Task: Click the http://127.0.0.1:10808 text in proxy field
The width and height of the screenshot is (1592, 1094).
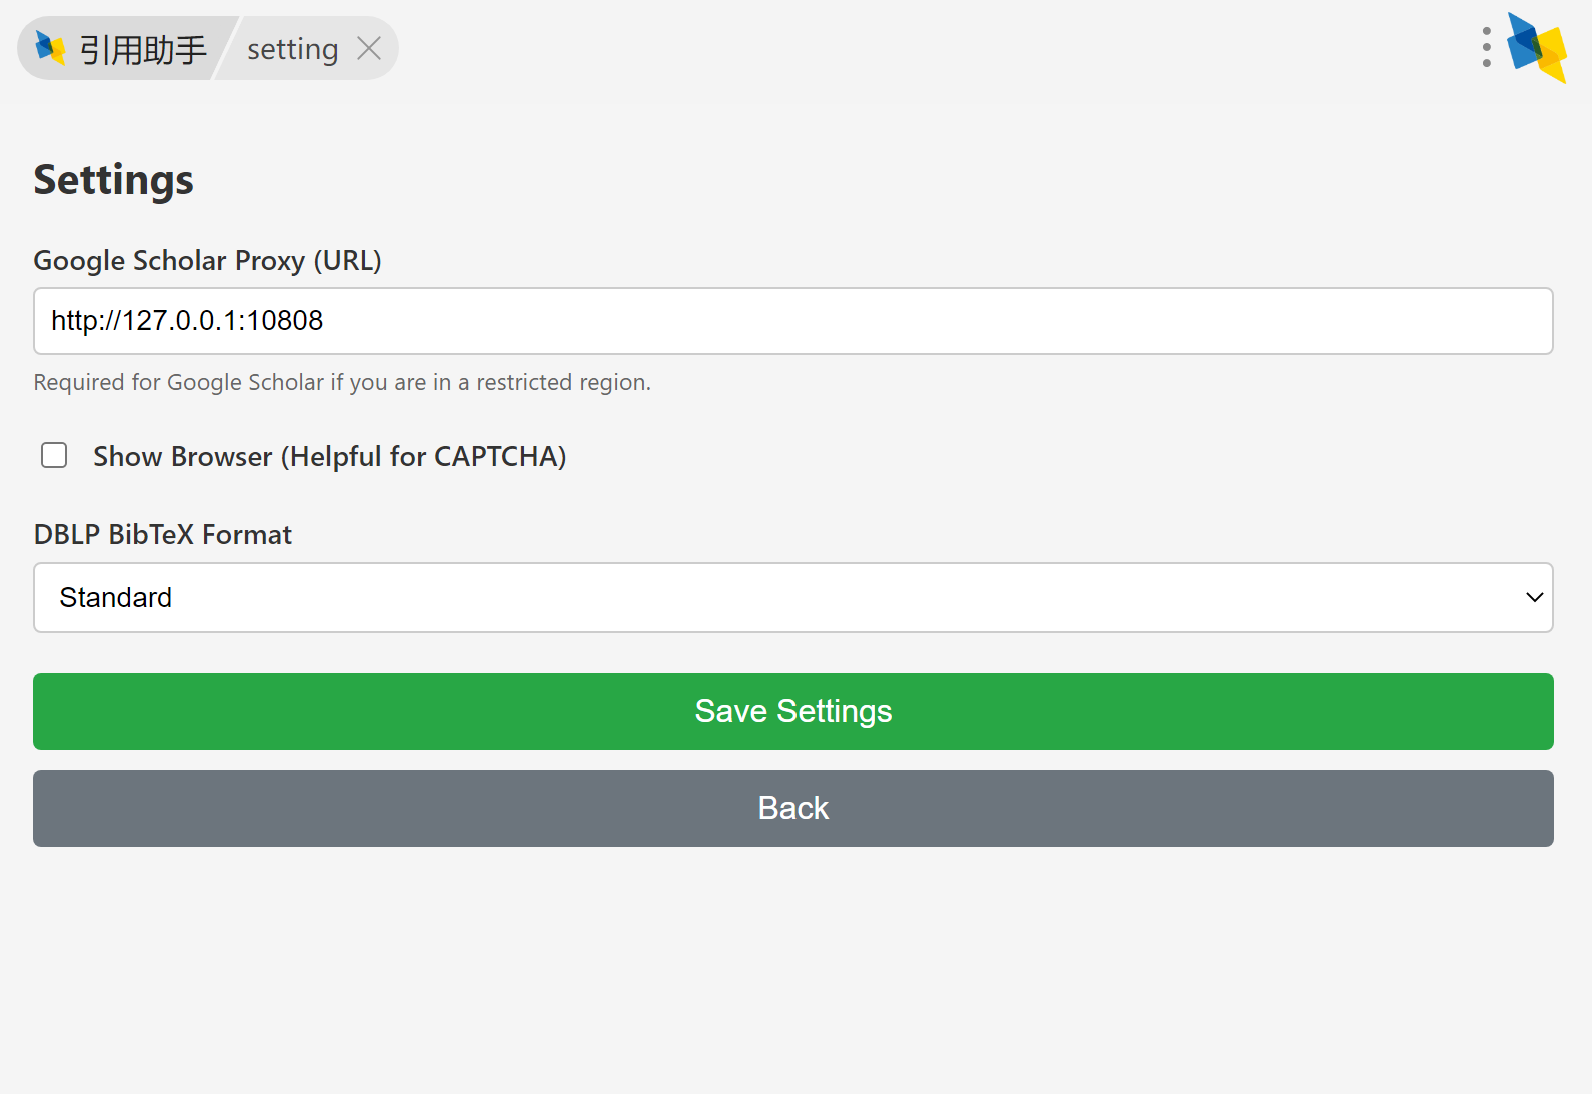Action: click(x=187, y=321)
